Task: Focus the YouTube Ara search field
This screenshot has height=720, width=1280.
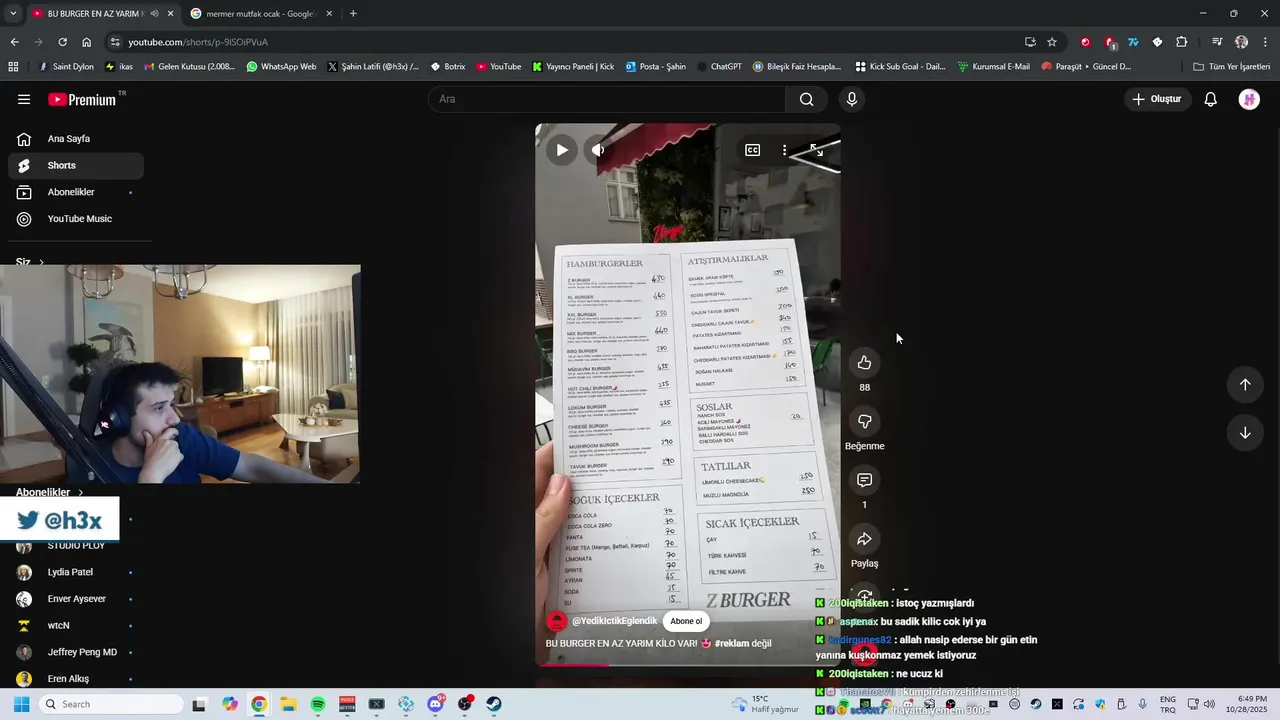Action: pos(607,99)
